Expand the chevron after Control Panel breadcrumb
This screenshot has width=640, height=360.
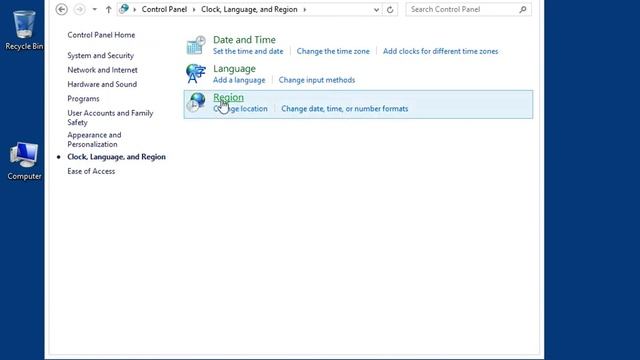pyautogui.click(x=194, y=9)
